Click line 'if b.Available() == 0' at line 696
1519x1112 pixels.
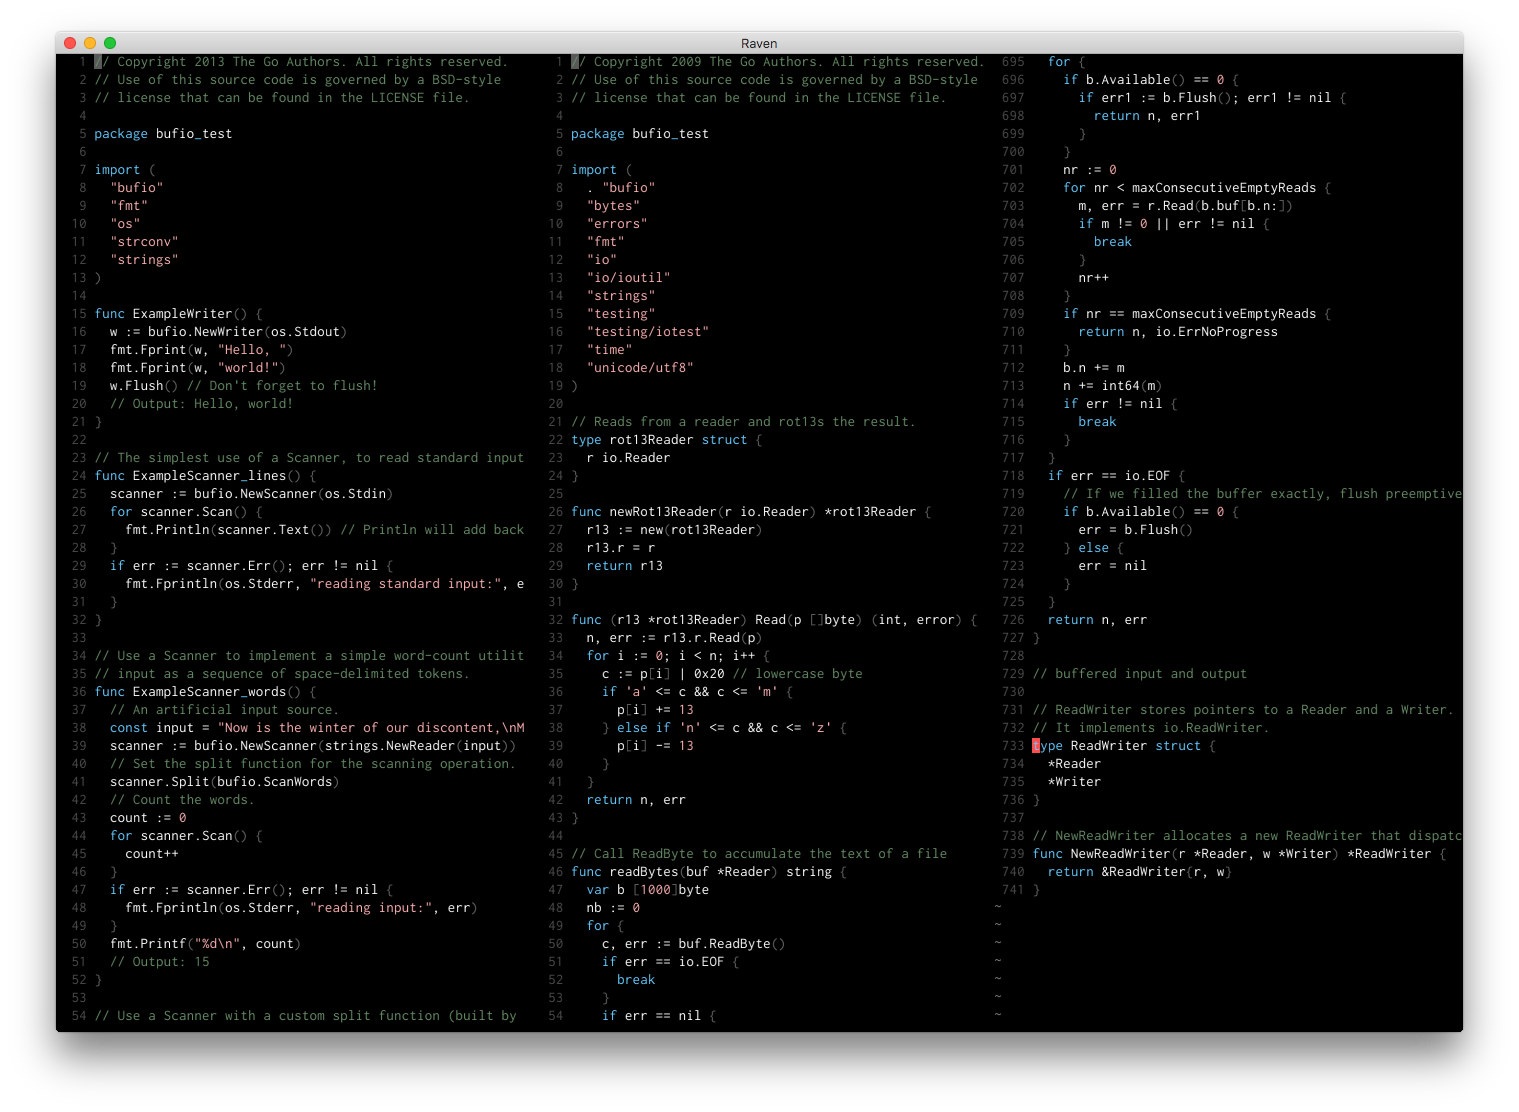coord(1151,80)
